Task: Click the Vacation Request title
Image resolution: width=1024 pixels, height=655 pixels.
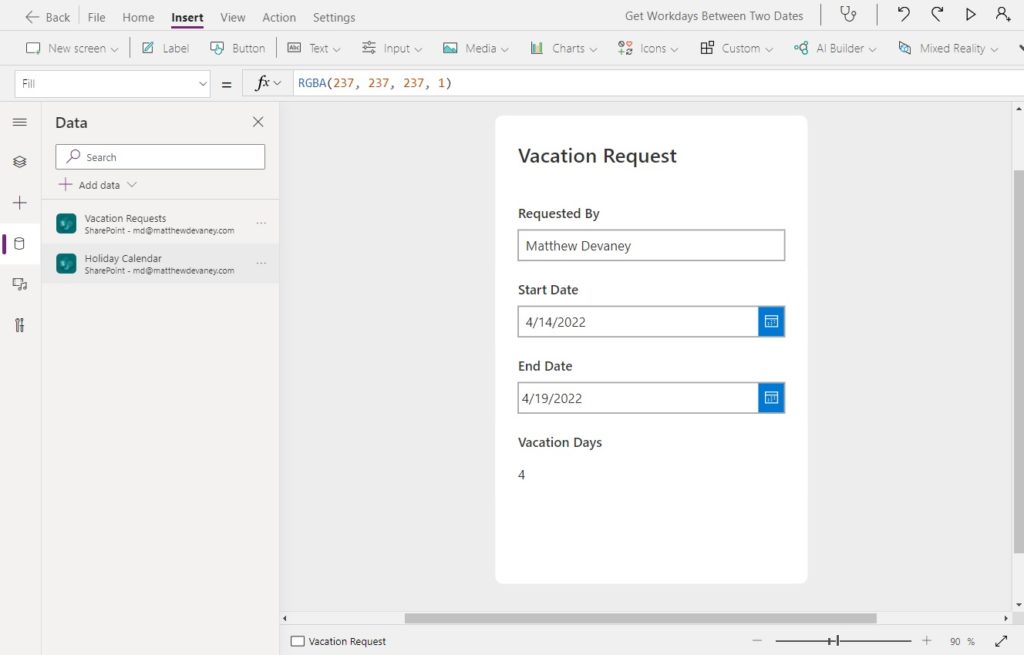Action: [597, 156]
